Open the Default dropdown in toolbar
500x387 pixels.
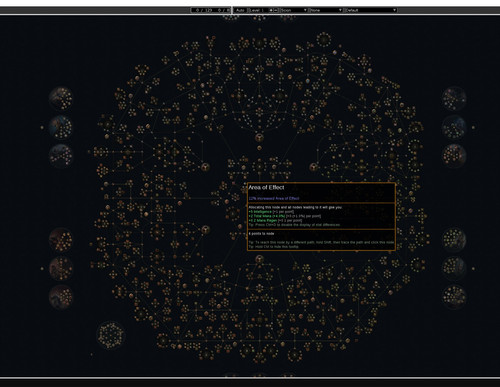[x=370, y=10]
